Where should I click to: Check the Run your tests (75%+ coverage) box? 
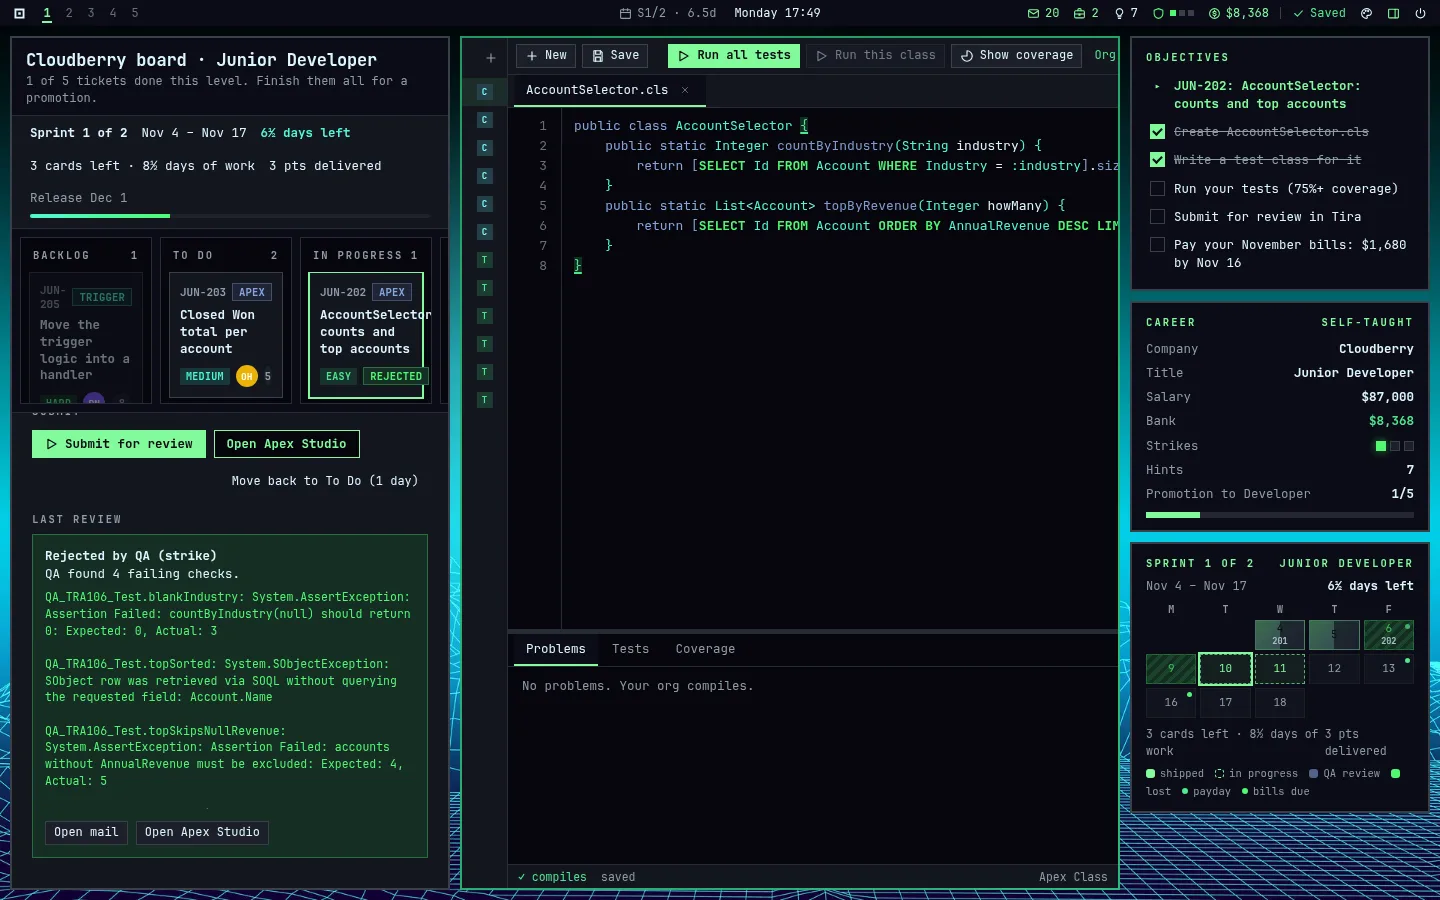[x=1157, y=188]
